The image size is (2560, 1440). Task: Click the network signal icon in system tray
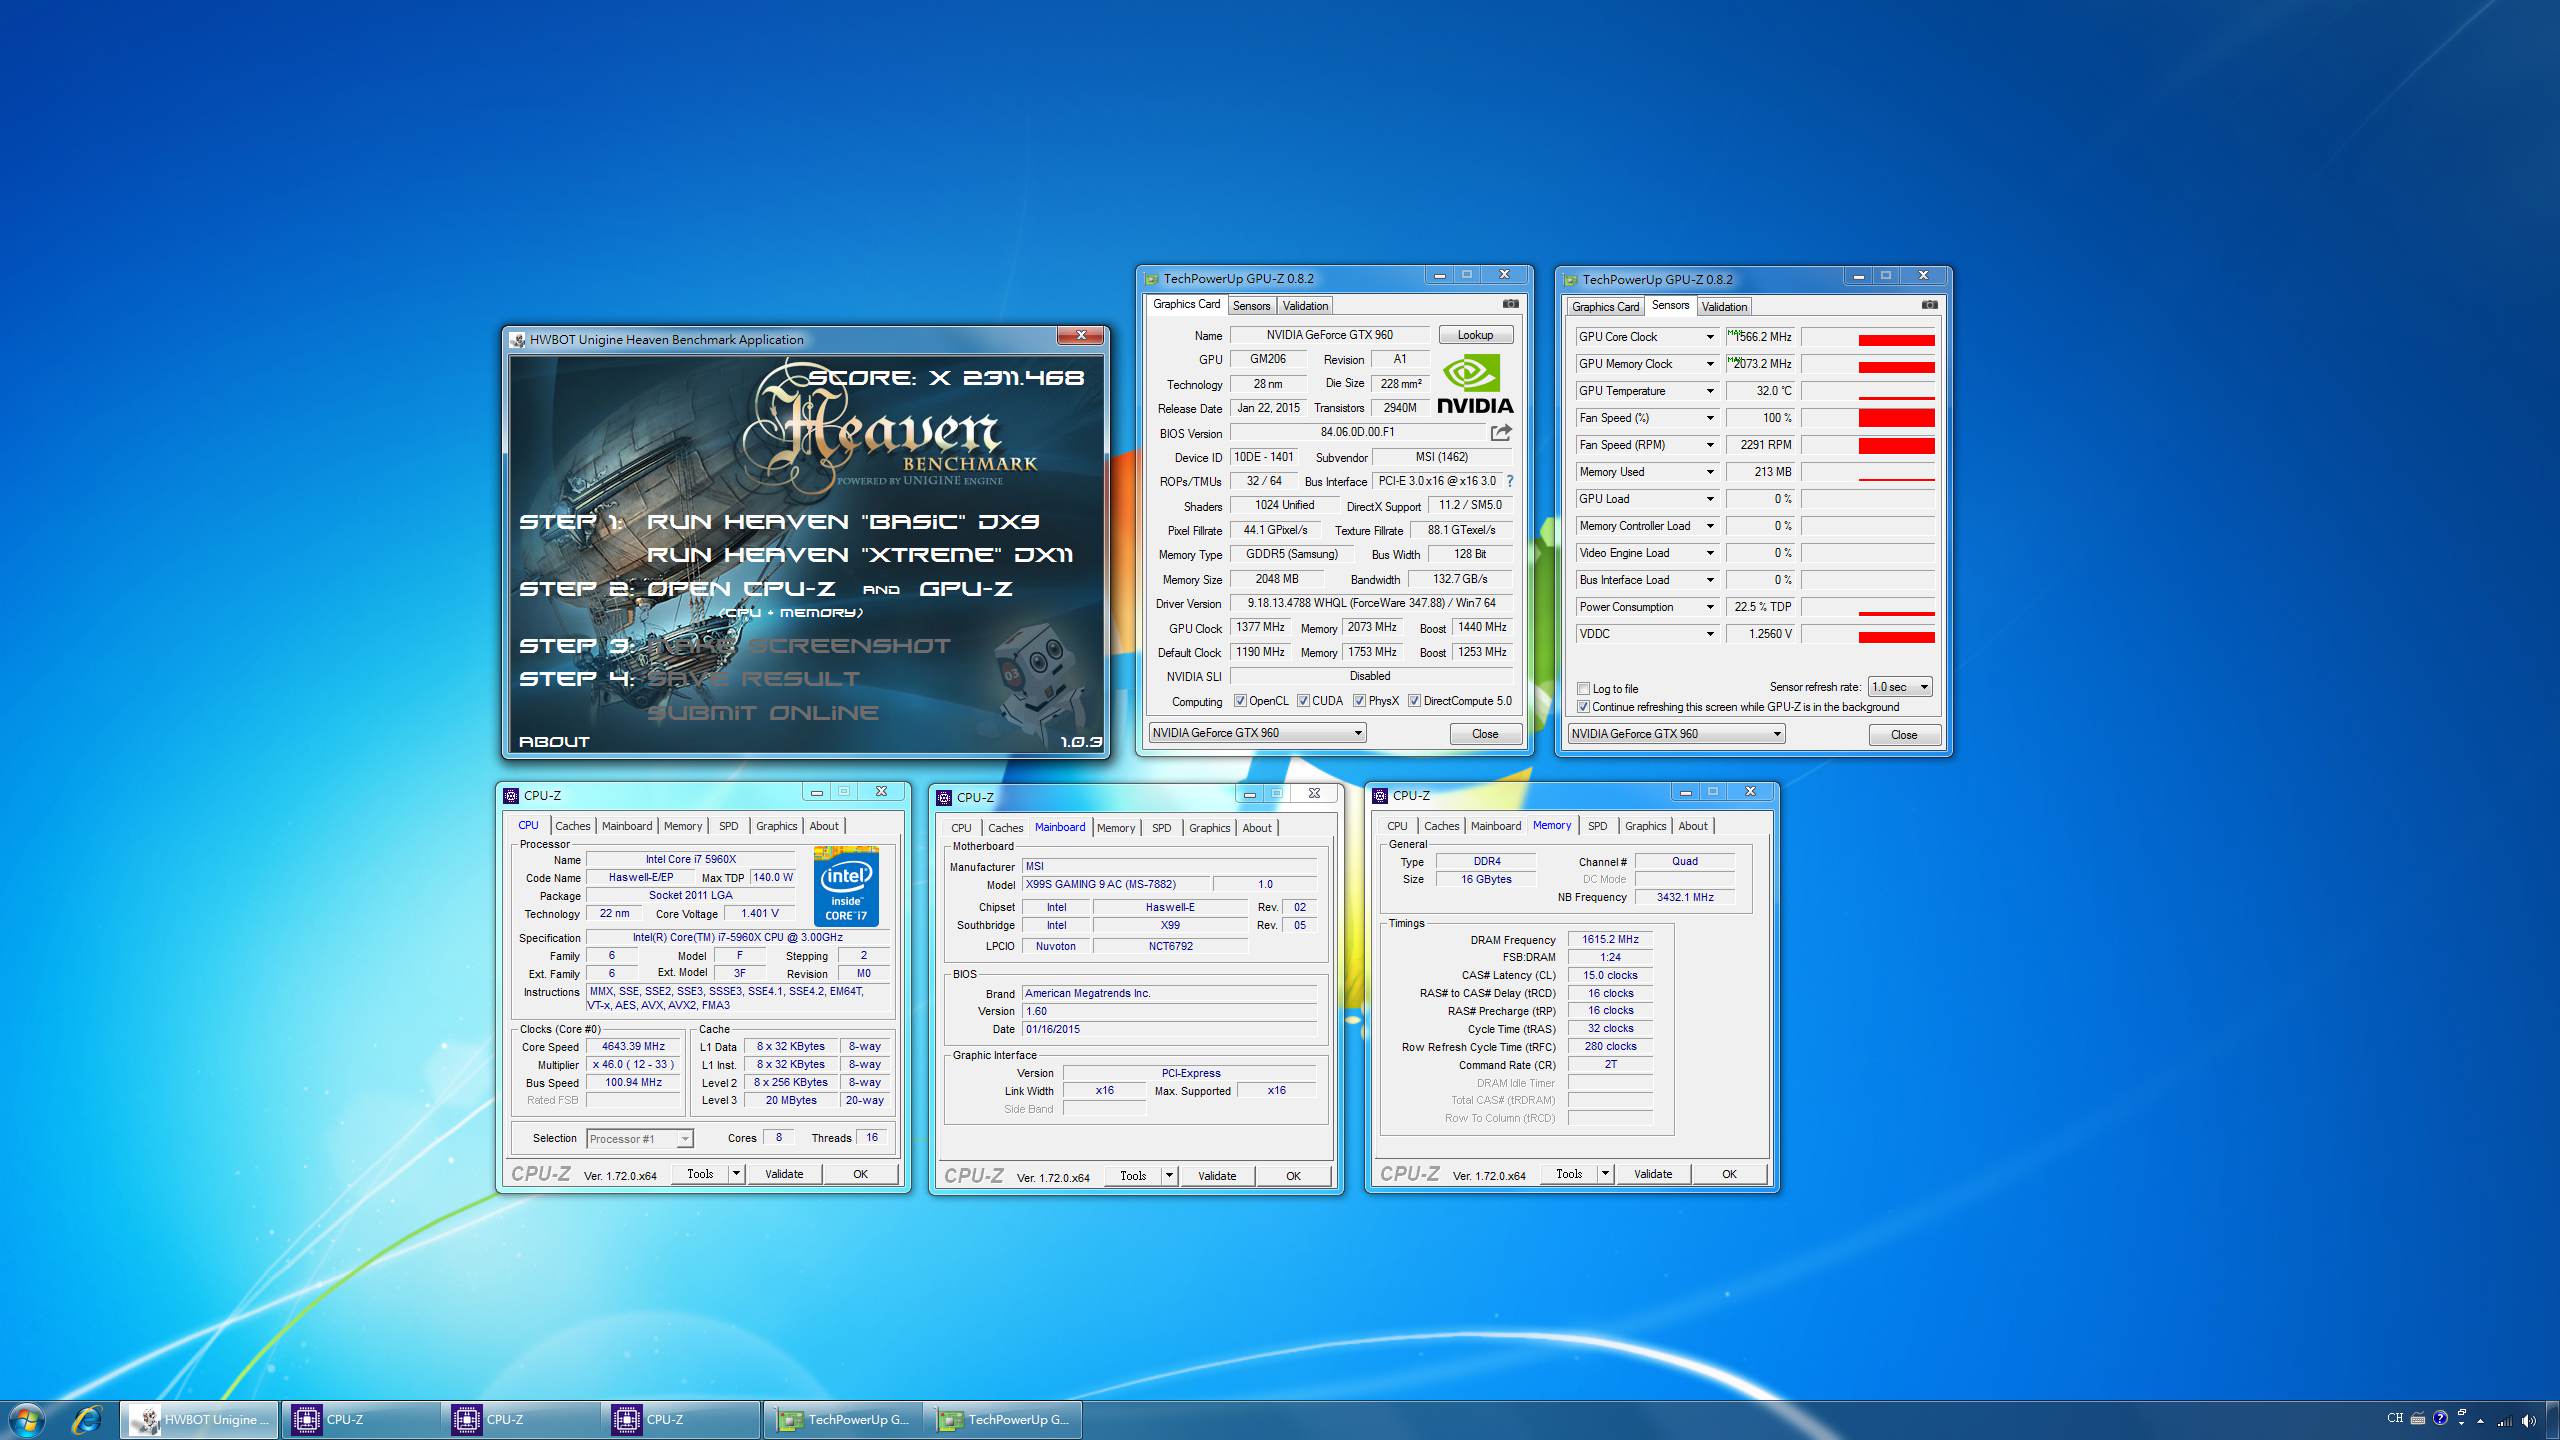(2505, 1419)
